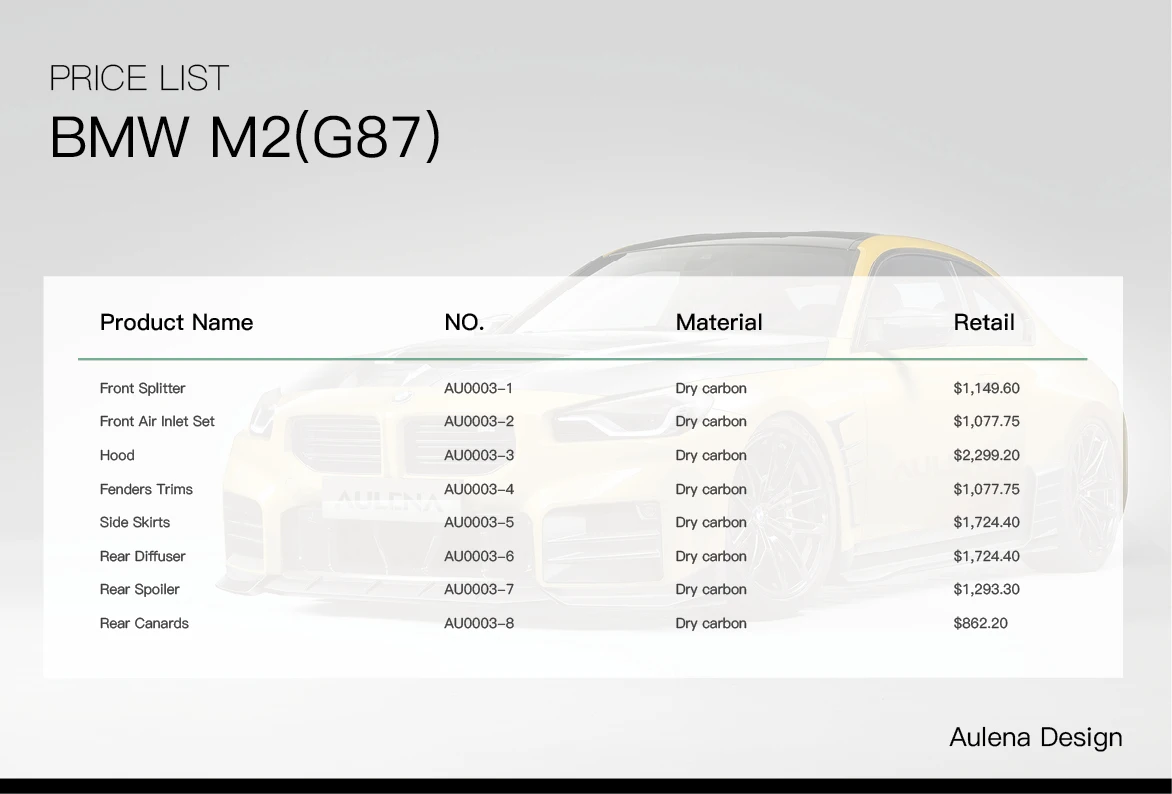This screenshot has height=794, width=1172.
Task: Click the $1,149.60 Front Splitter price
Action: (986, 388)
